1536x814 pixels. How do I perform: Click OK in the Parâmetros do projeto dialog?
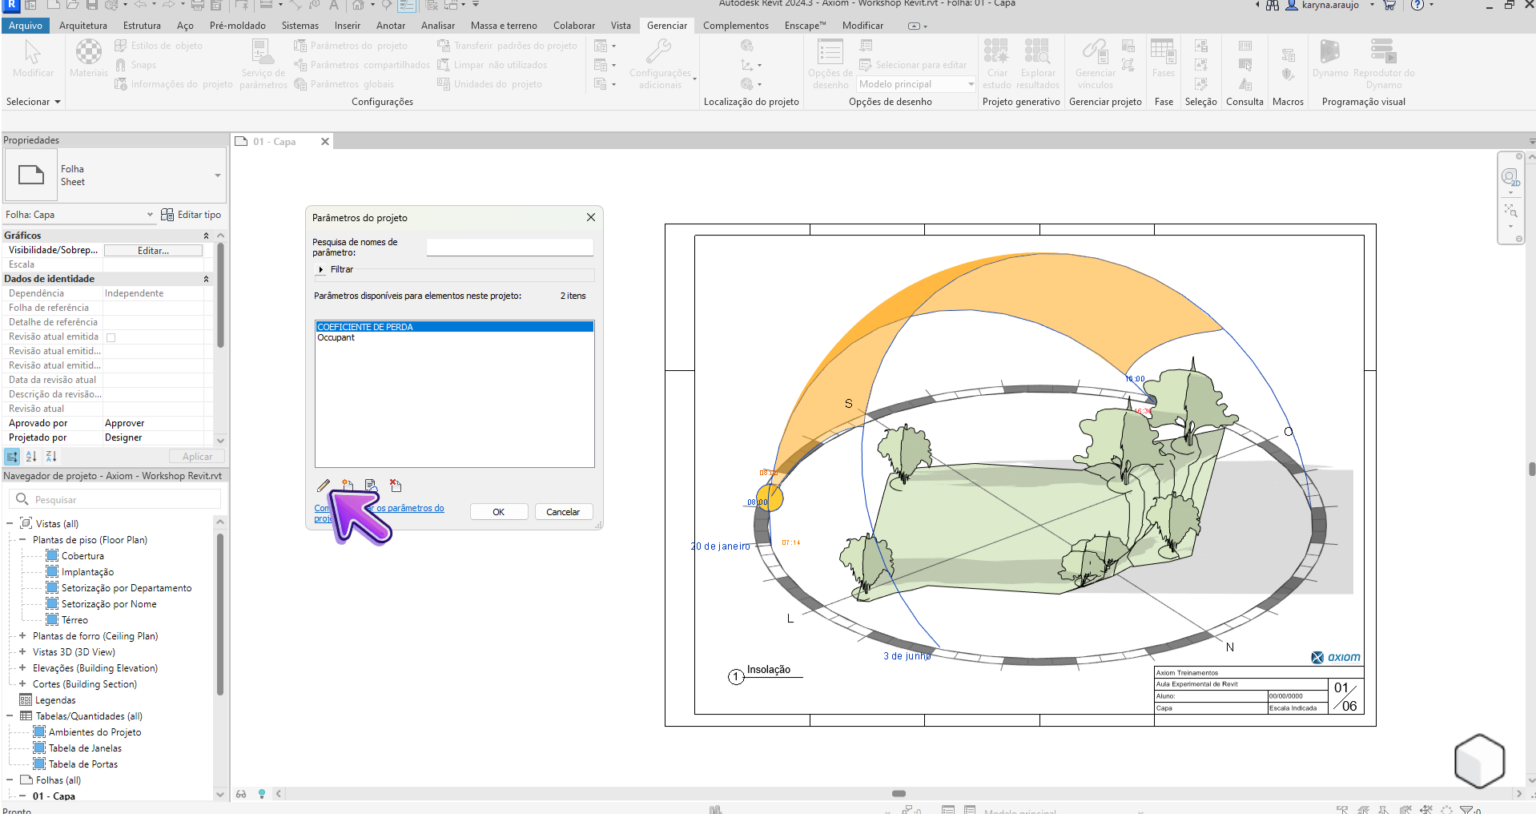click(499, 511)
